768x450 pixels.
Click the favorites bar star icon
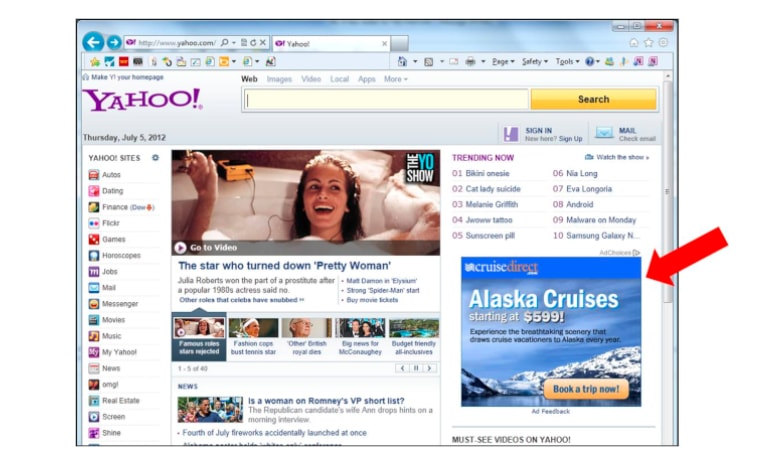95,62
